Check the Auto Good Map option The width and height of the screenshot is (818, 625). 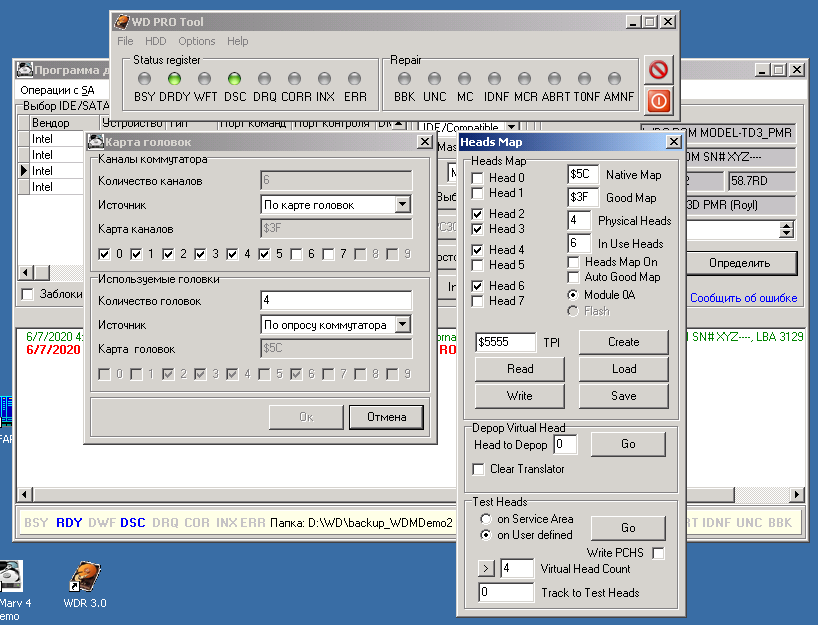tap(574, 277)
